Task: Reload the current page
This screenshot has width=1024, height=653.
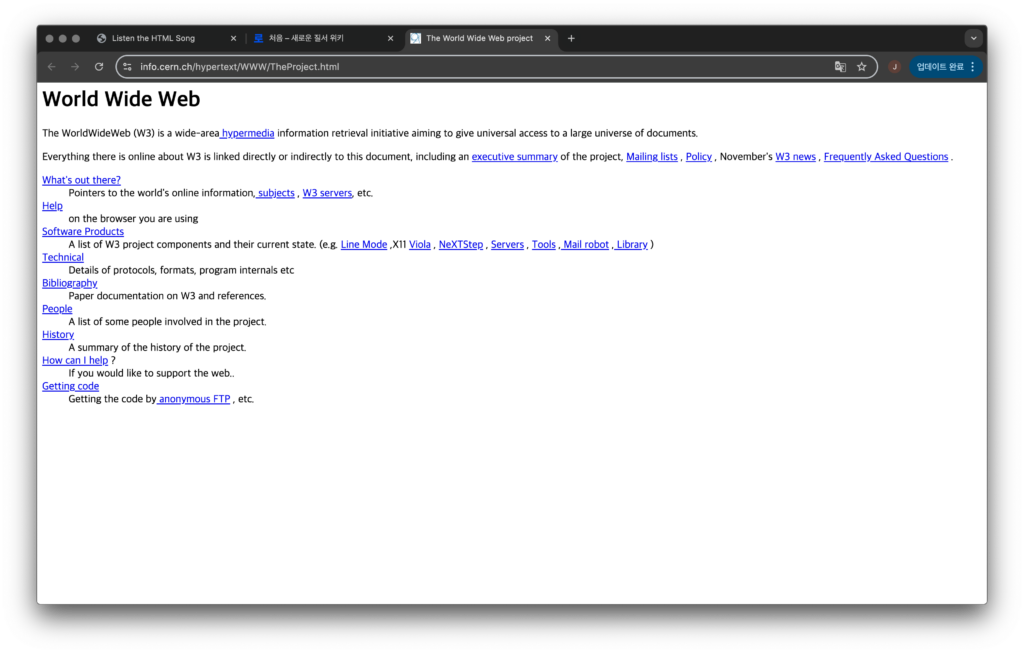Action: click(x=99, y=67)
